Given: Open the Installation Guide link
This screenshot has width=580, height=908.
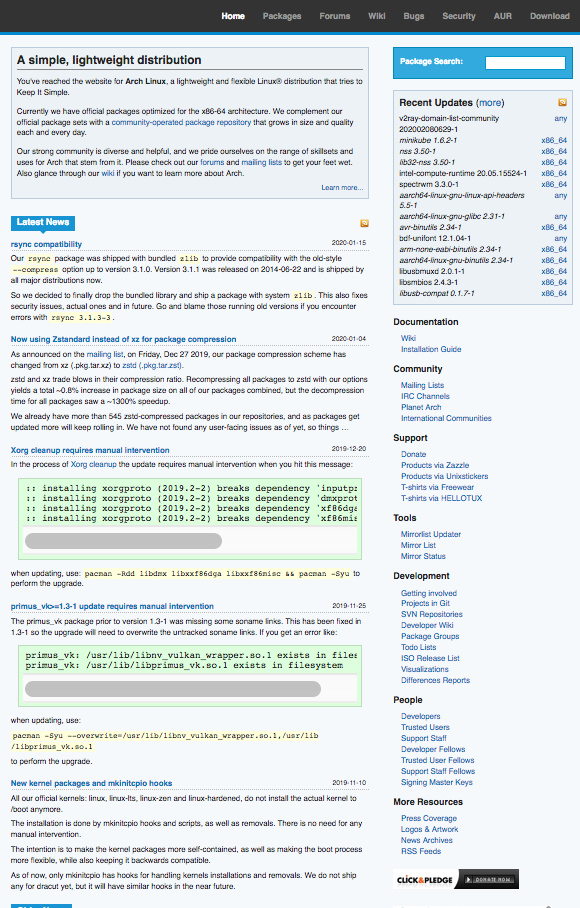Looking at the screenshot, I should pyautogui.click(x=431, y=349).
